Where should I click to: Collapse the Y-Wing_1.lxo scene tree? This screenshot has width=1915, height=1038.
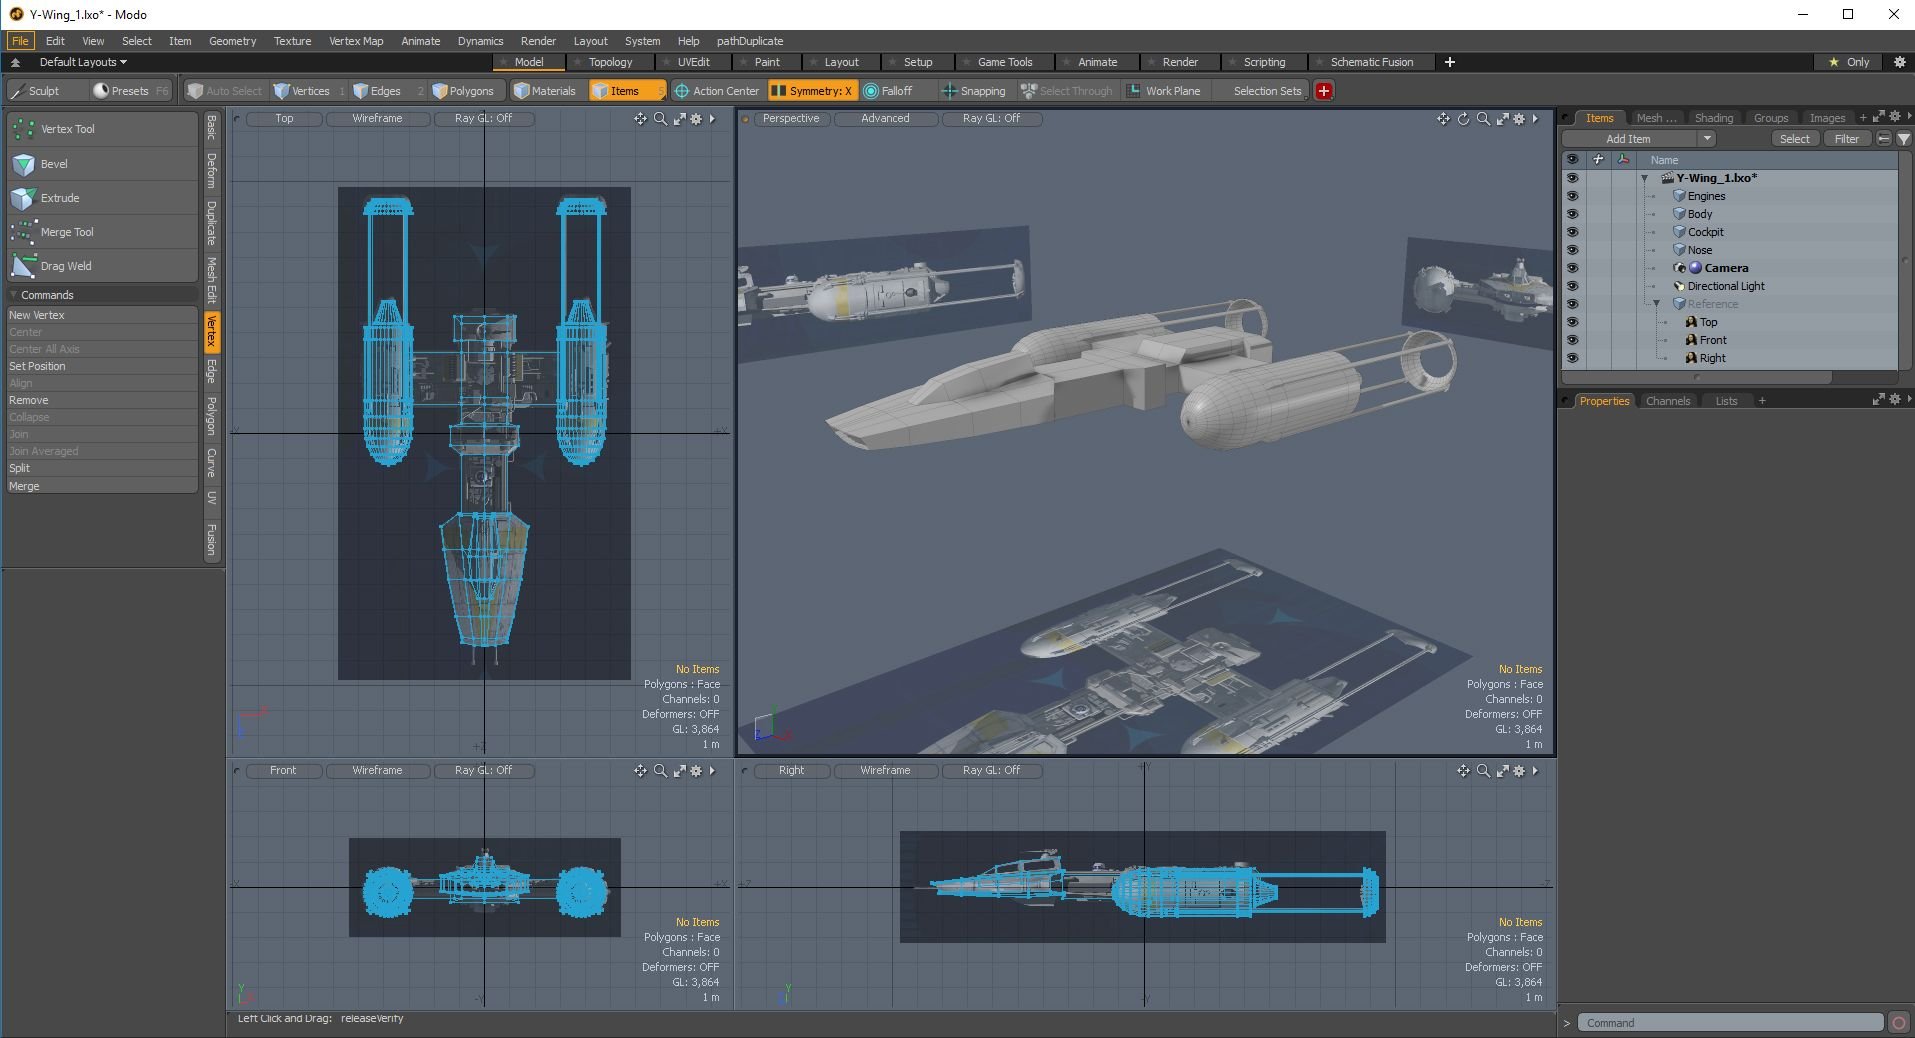point(1645,178)
